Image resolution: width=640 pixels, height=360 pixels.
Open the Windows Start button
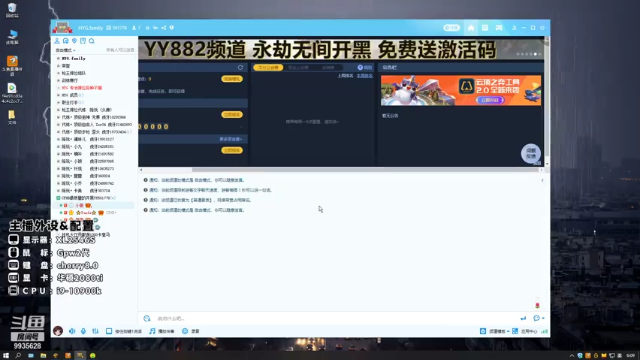pyautogui.click(x=6, y=356)
